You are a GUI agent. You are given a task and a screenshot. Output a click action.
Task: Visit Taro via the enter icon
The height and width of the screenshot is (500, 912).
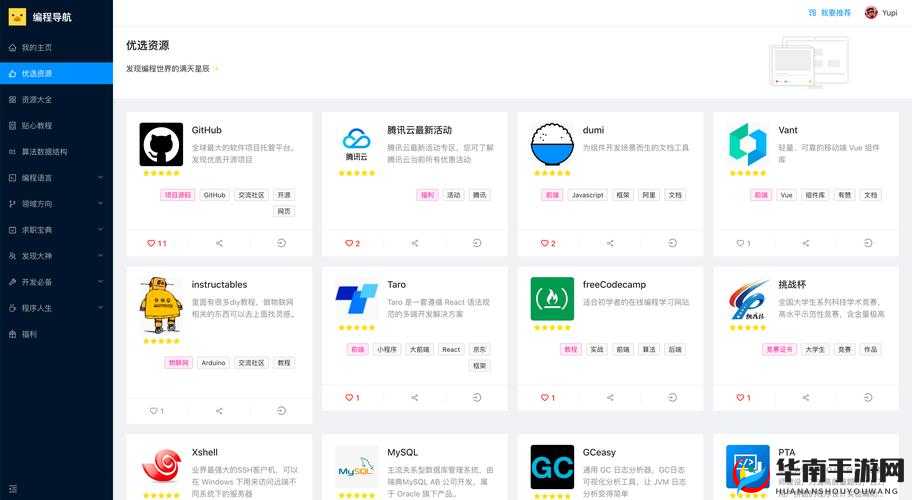pyautogui.click(x=477, y=398)
